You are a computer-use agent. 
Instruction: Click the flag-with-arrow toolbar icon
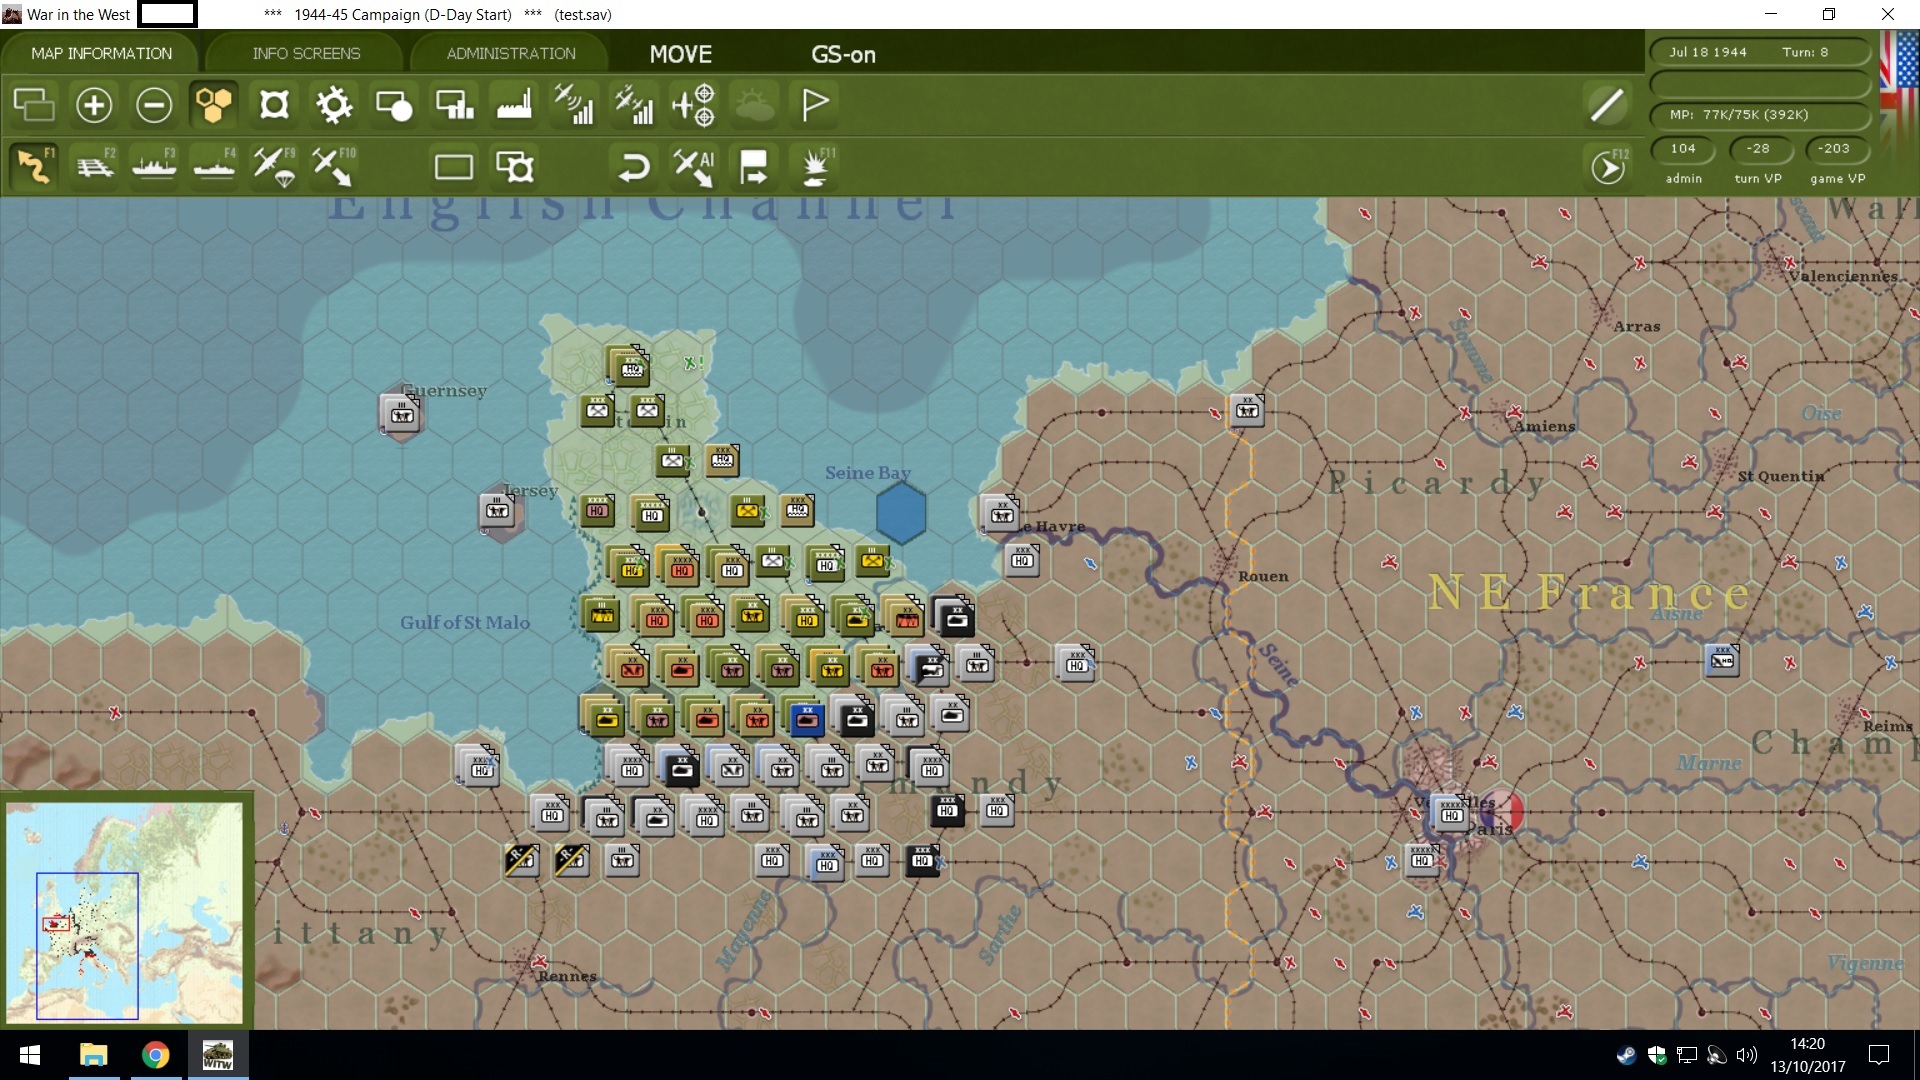[x=754, y=166]
